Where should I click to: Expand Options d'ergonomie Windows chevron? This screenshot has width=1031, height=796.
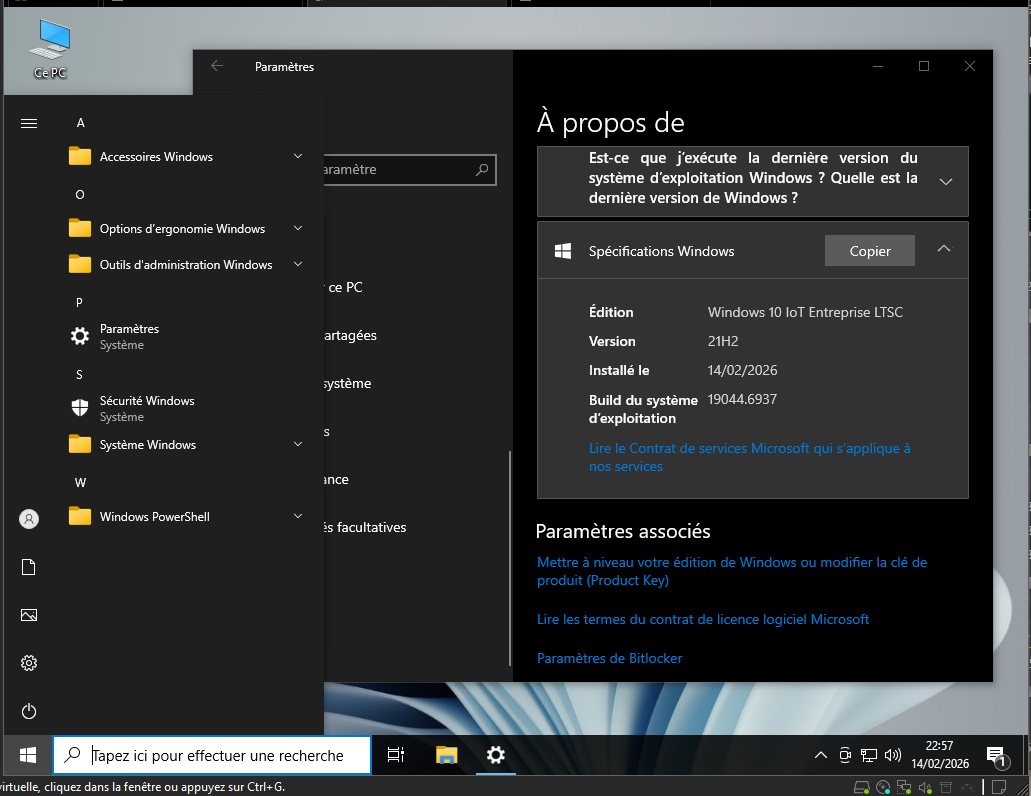[298, 228]
